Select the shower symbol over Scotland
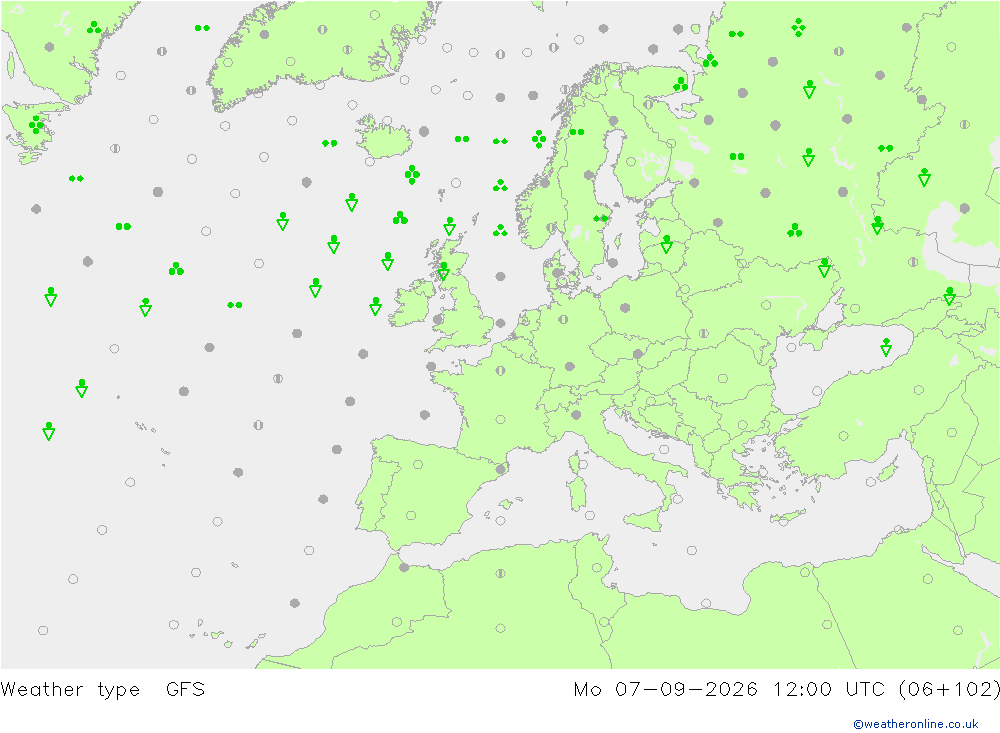 tap(444, 271)
